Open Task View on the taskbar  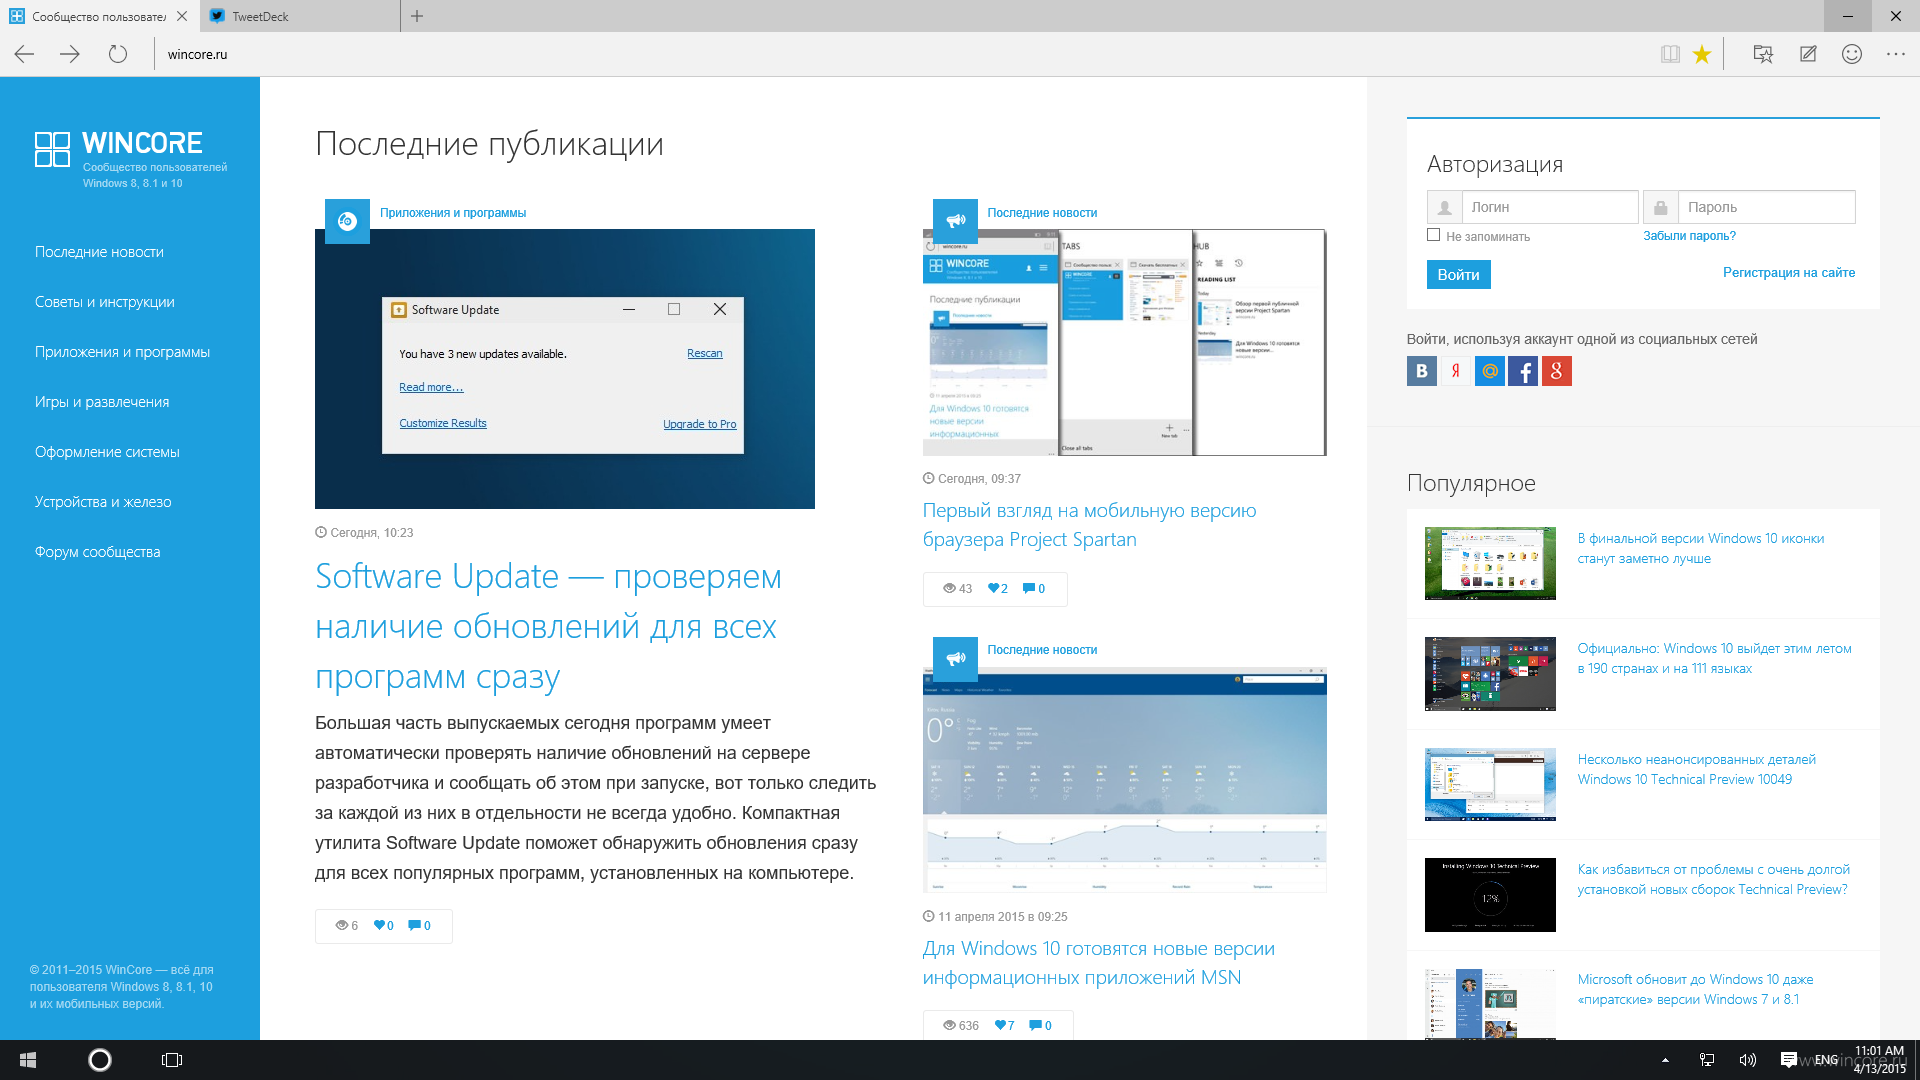click(x=172, y=1060)
